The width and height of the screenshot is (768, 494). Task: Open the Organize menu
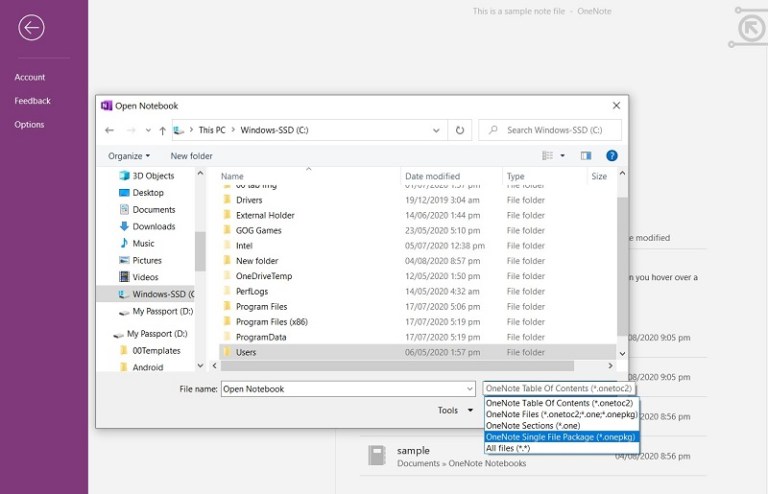point(129,156)
